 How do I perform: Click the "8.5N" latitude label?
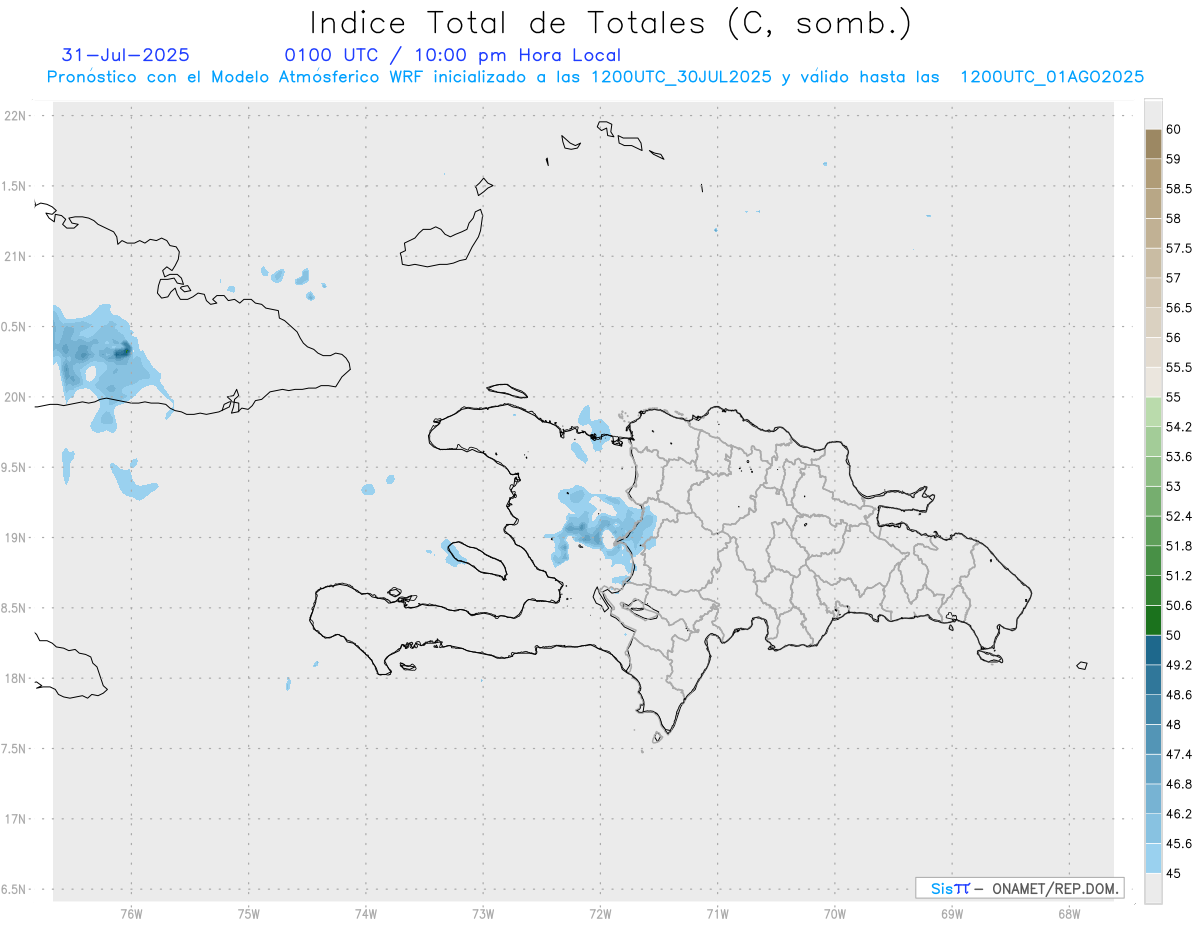click(x=14, y=608)
